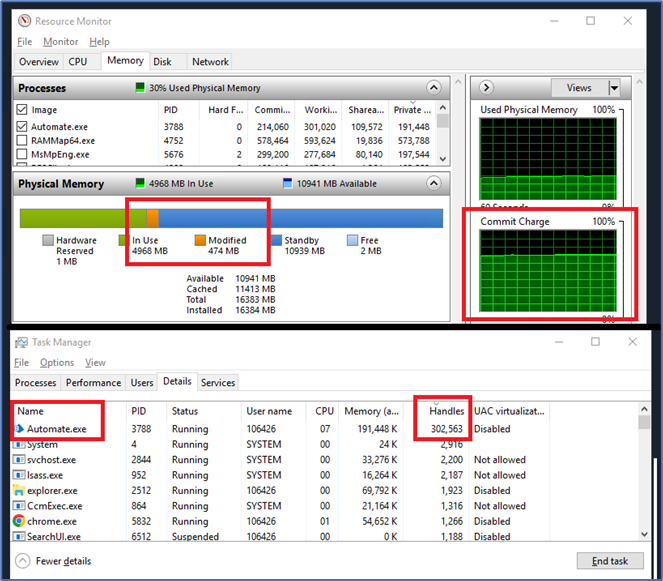The image size is (663, 581).
Task: Open the File menu in Task Manager
Action: pos(22,363)
